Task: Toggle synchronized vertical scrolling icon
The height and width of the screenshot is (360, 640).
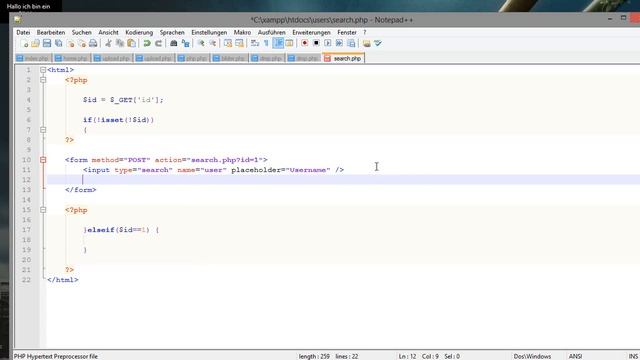Action: coord(228,43)
